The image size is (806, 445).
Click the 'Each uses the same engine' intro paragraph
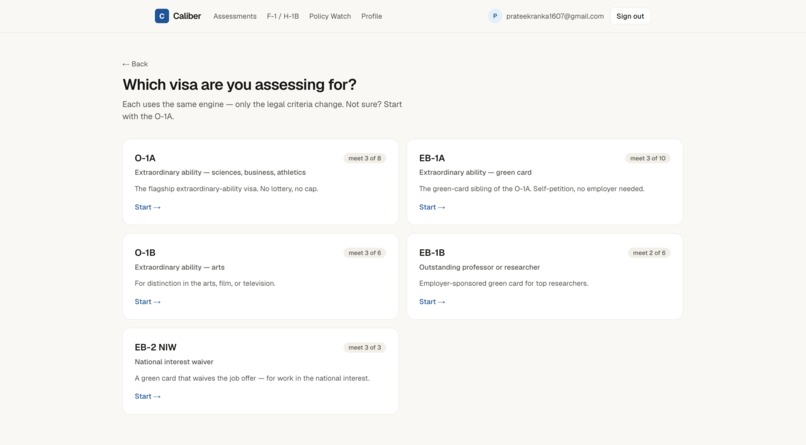(x=262, y=110)
